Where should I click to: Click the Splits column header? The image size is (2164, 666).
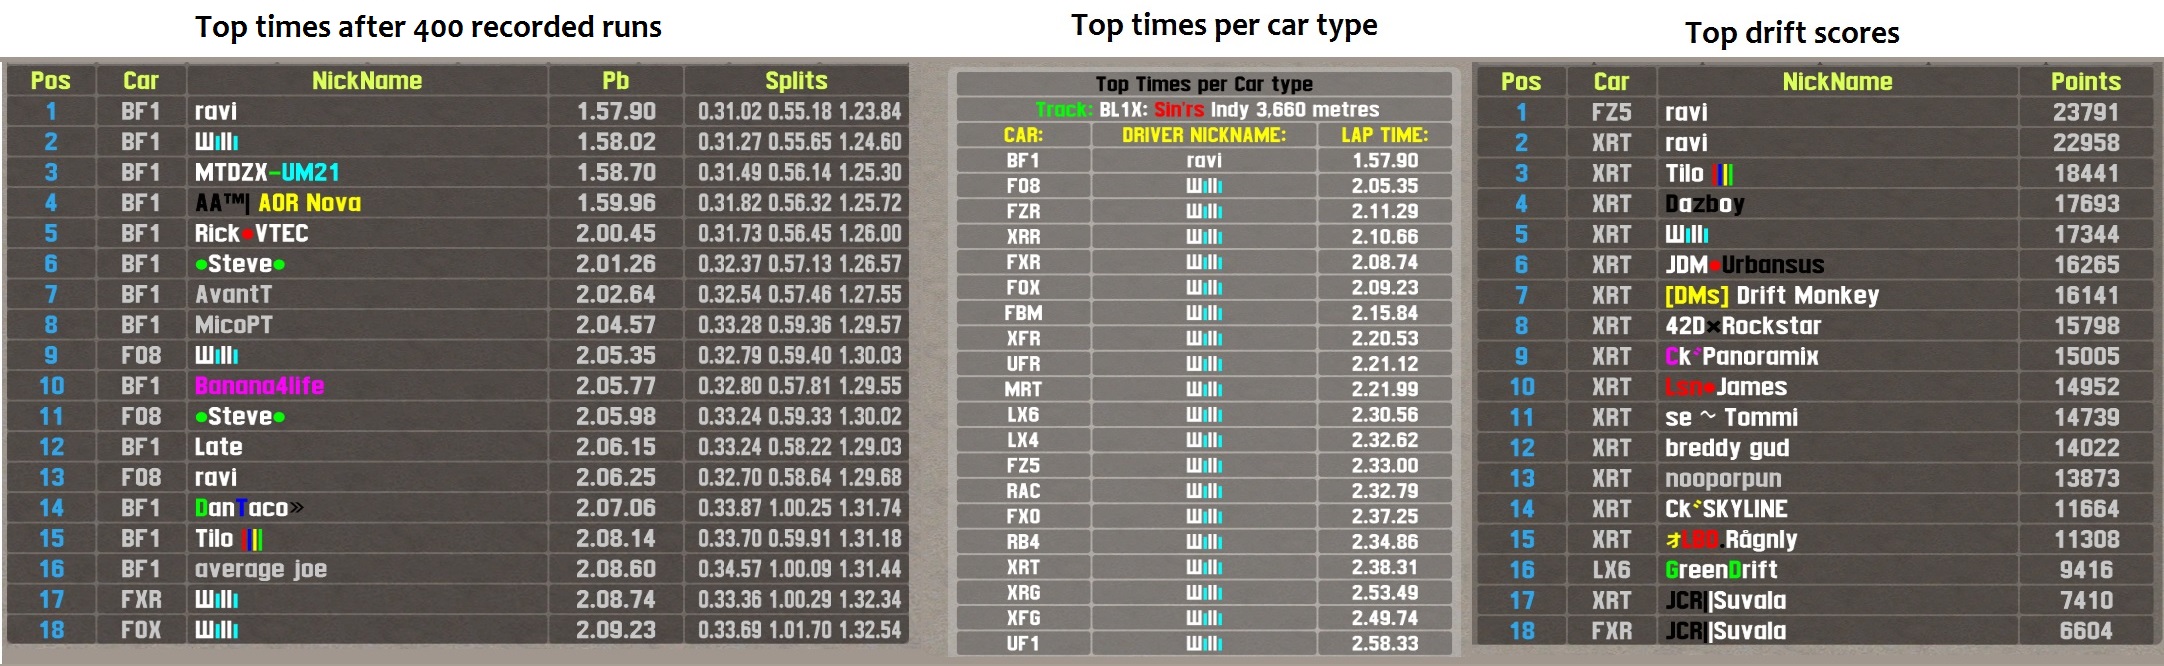[796, 81]
